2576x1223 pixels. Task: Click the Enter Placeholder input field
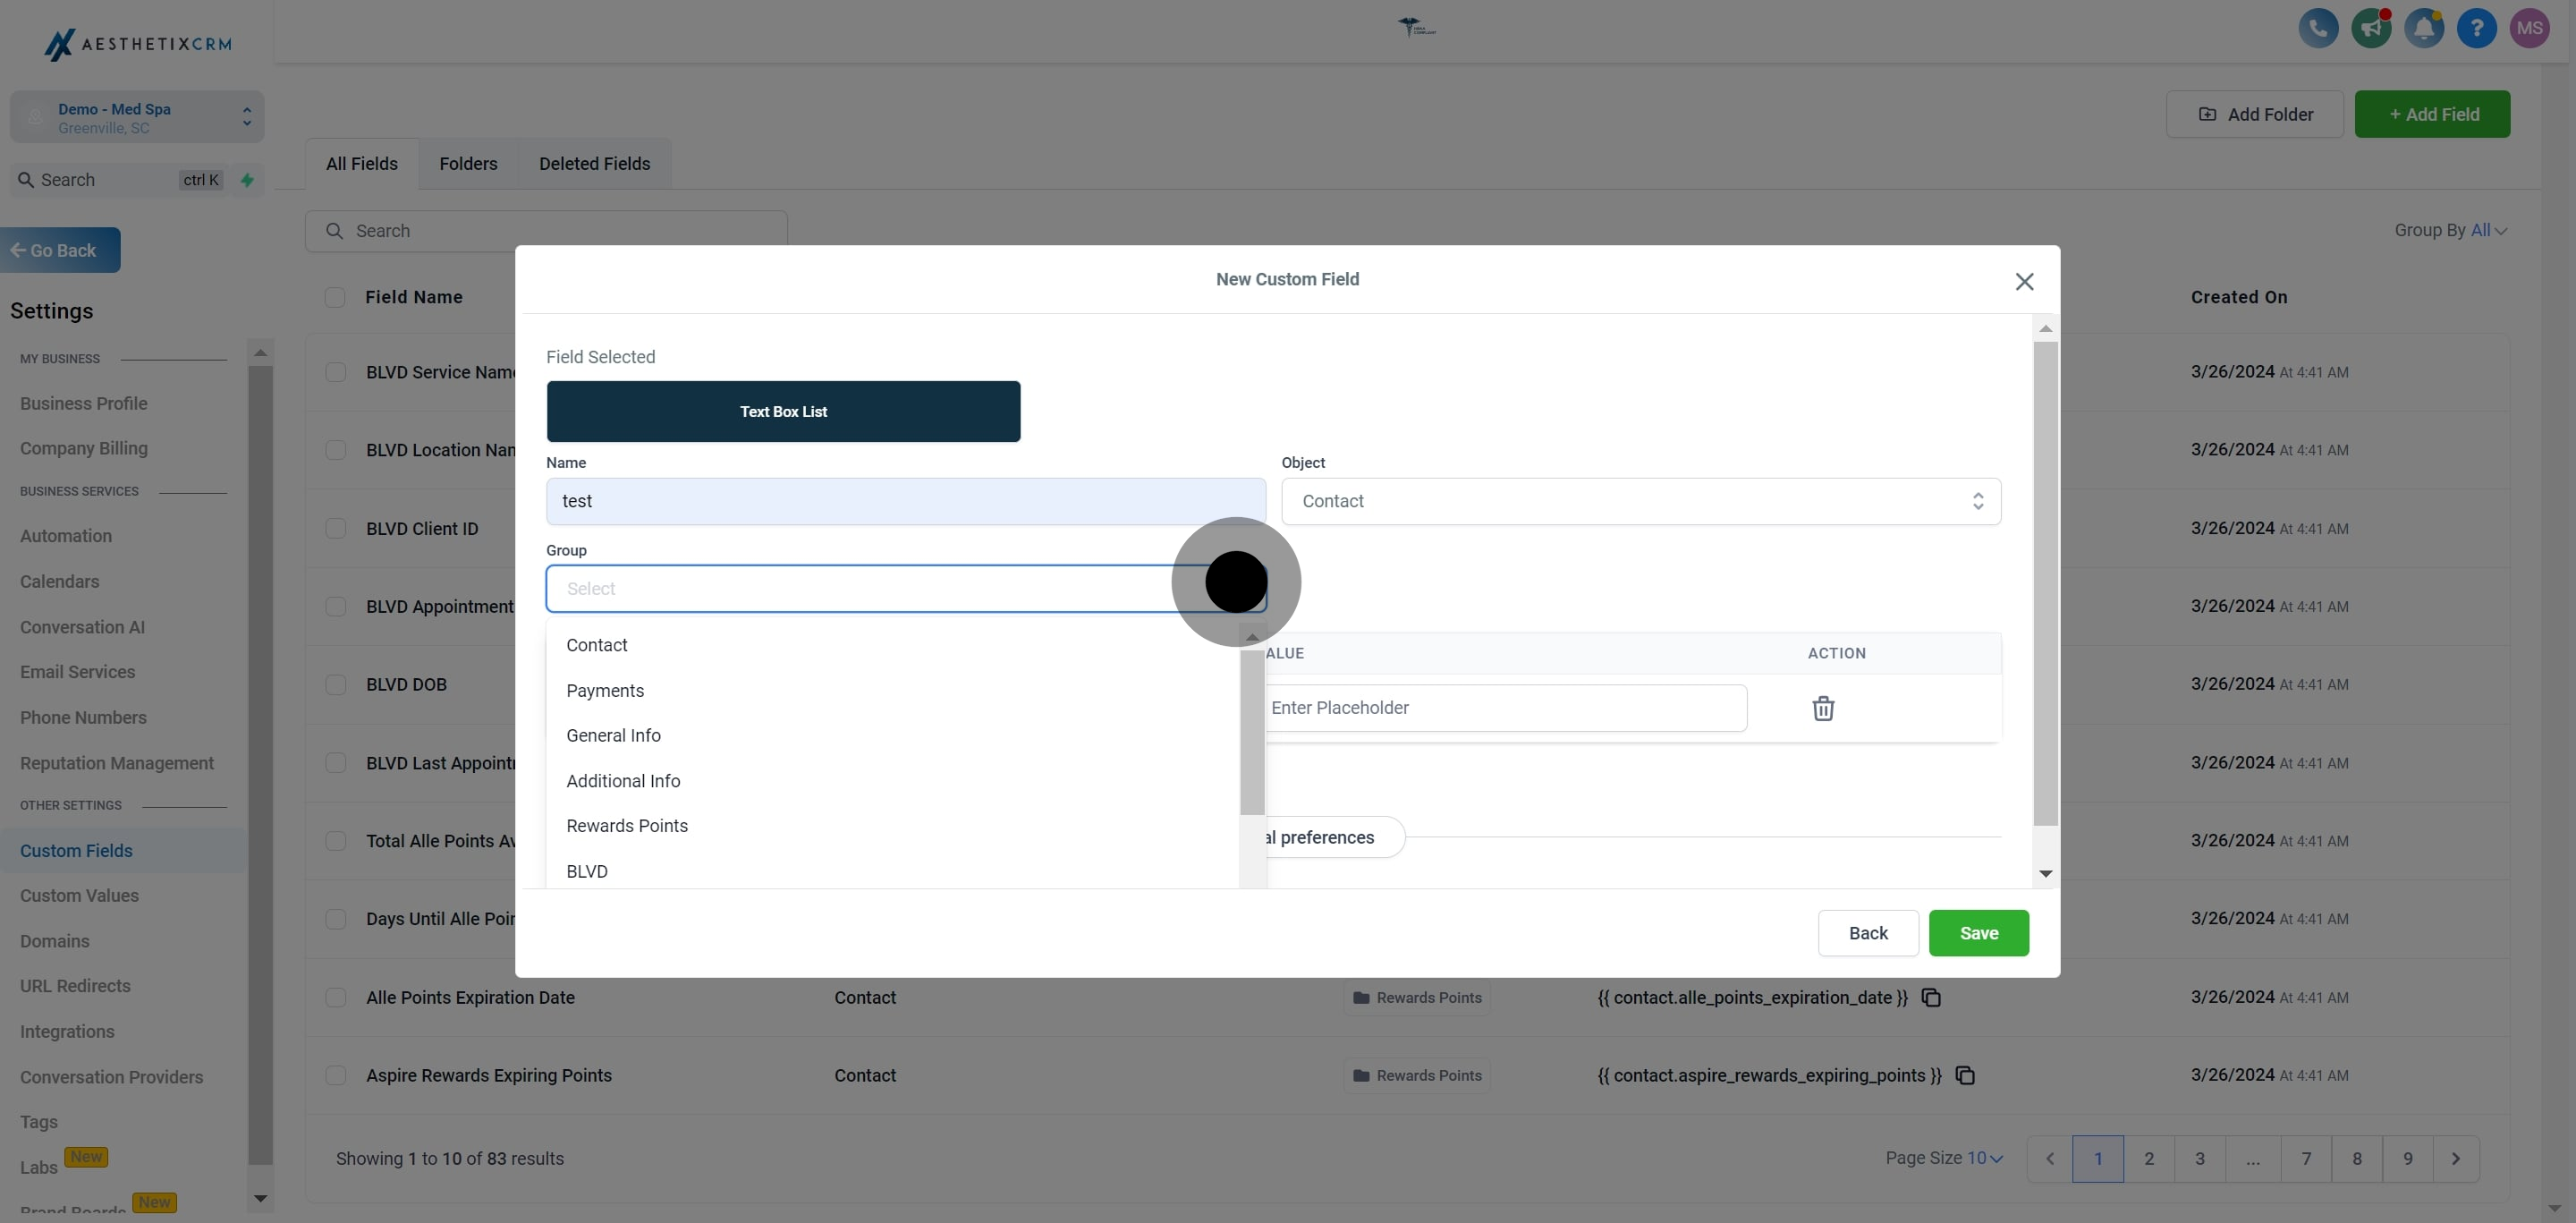coord(1504,708)
